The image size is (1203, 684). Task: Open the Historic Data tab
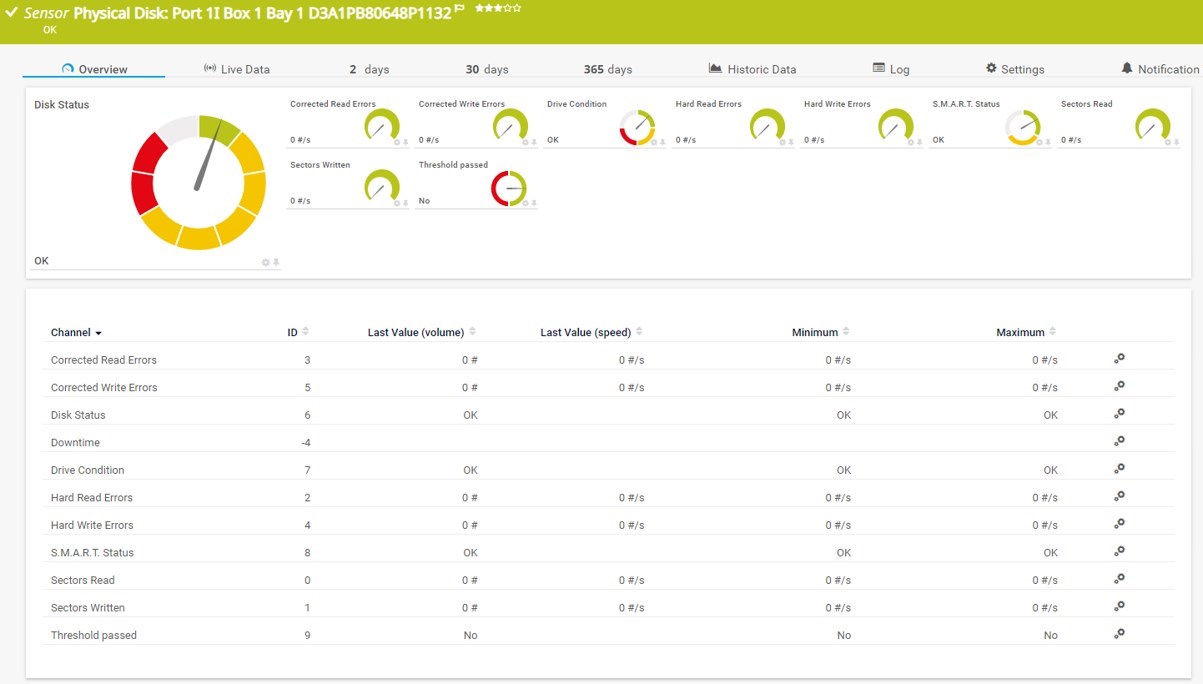[752, 69]
